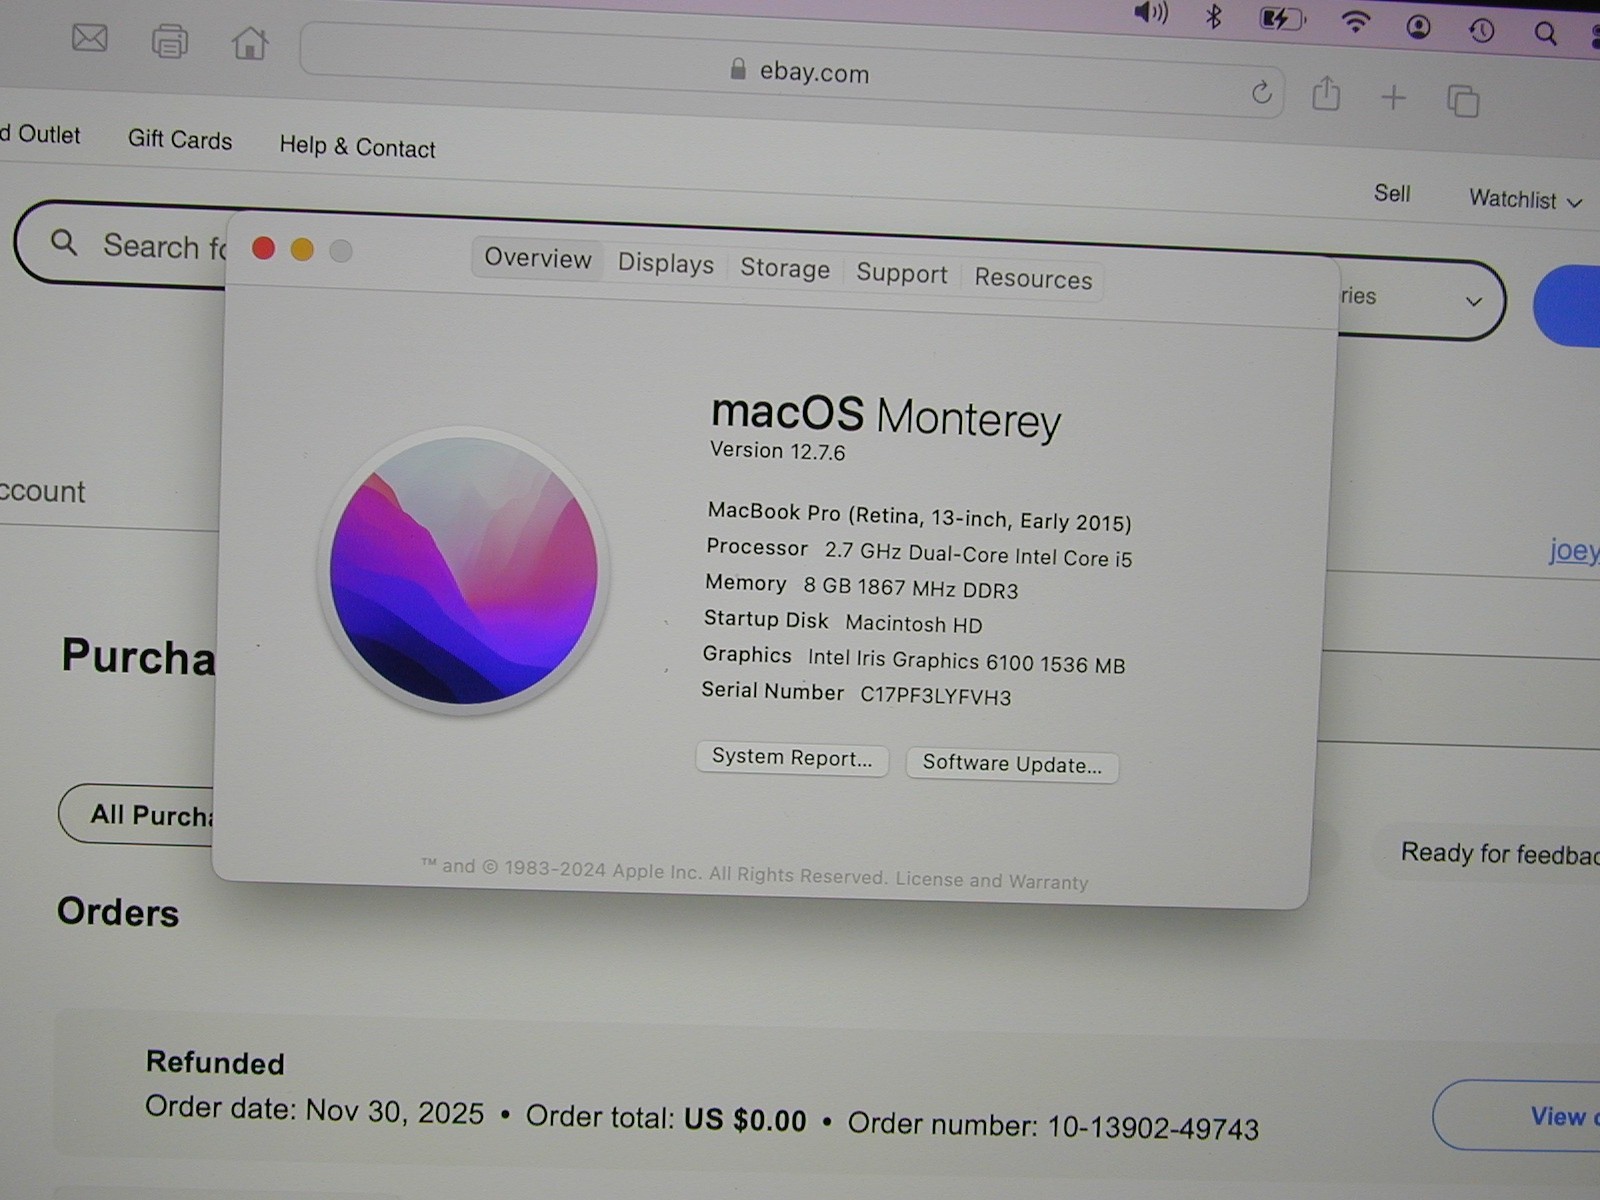The width and height of the screenshot is (1600, 1200).
Task: Click Intel Iris Graphics 6100 value
Action: (966, 661)
